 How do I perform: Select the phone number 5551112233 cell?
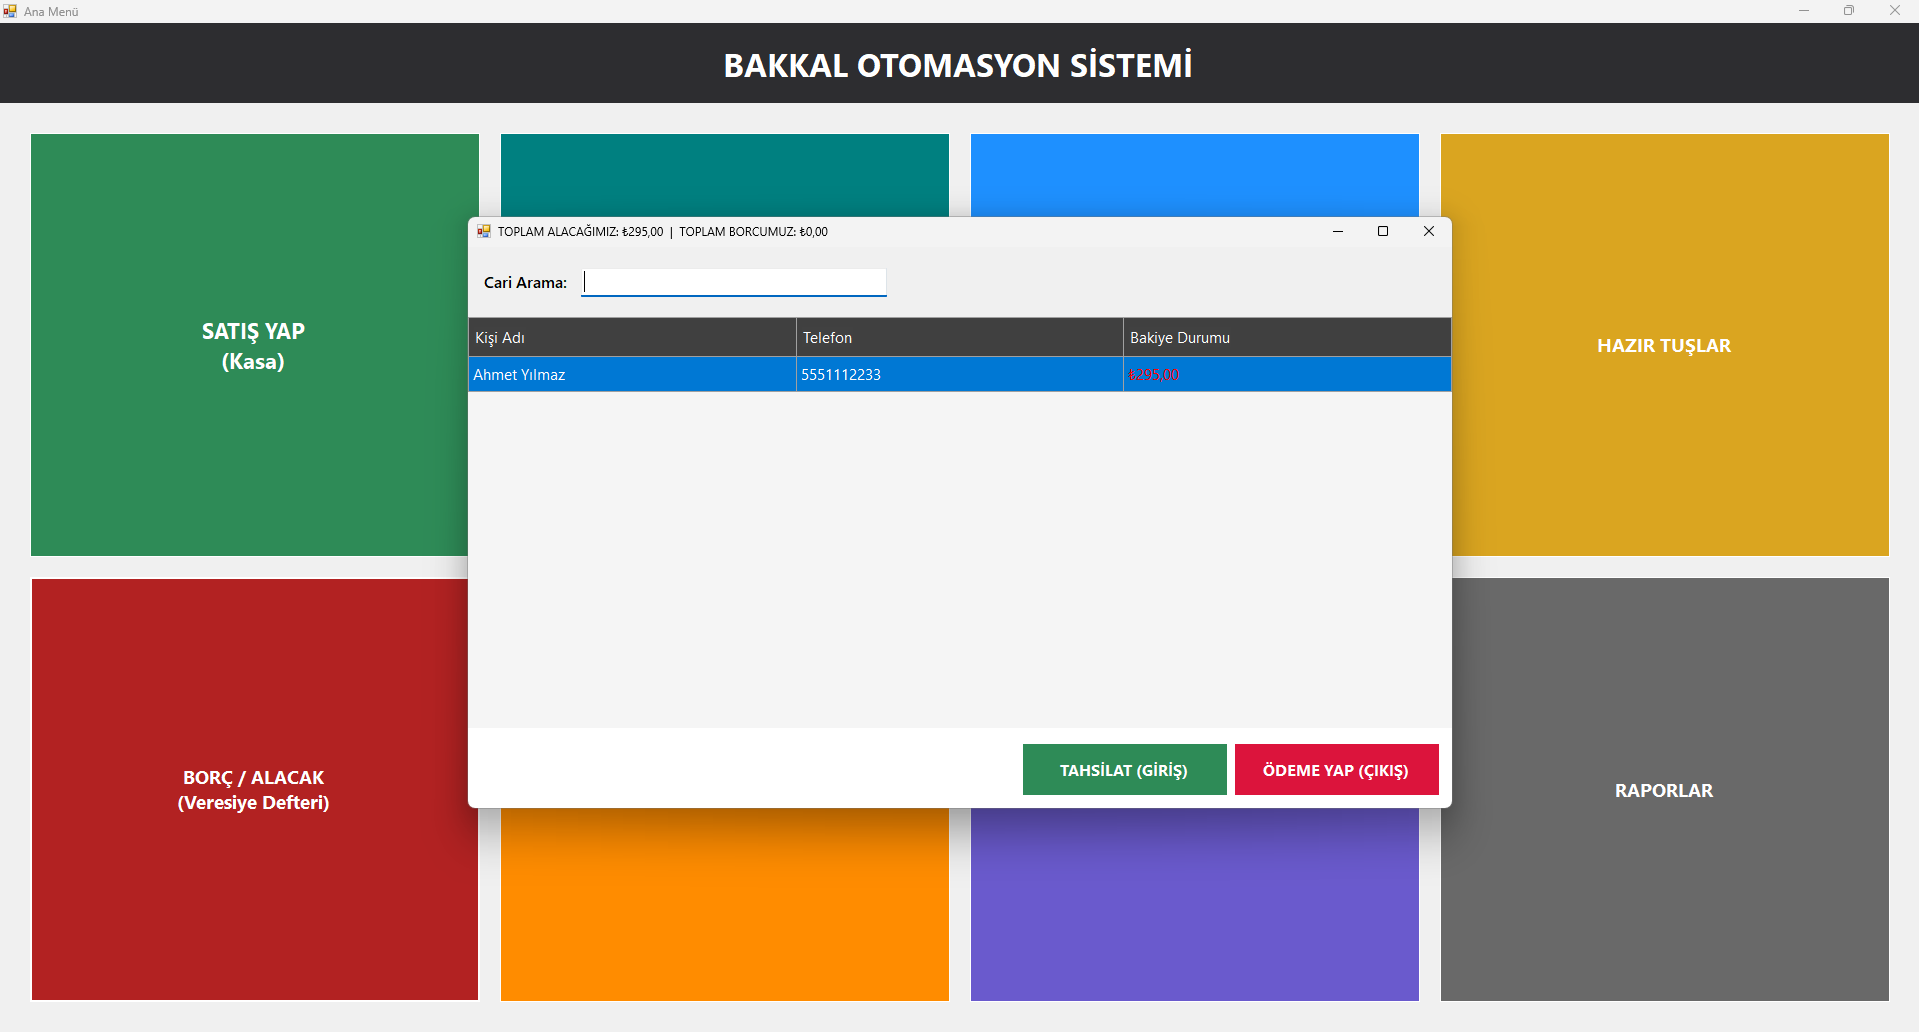(x=959, y=375)
